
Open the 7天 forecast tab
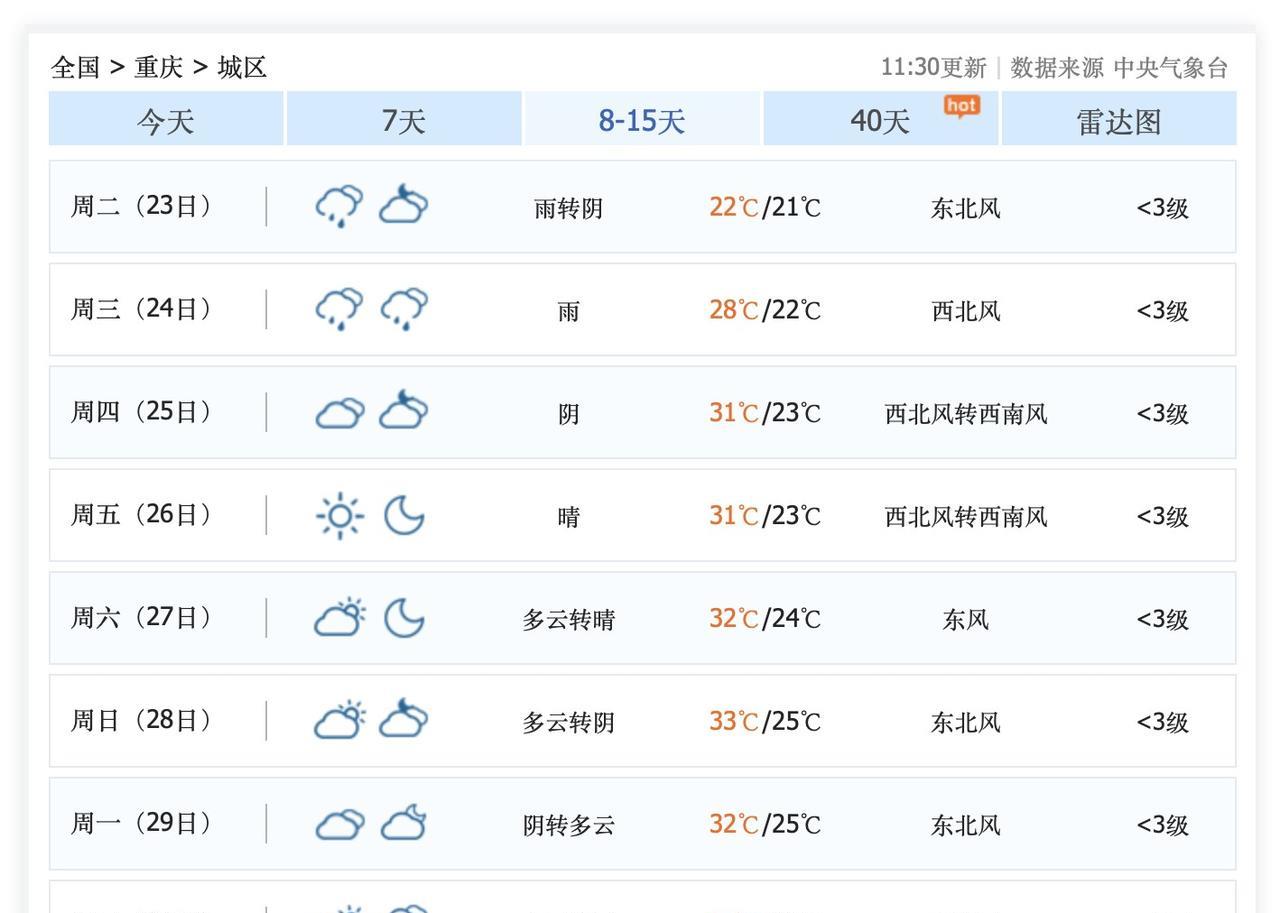(404, 121)
